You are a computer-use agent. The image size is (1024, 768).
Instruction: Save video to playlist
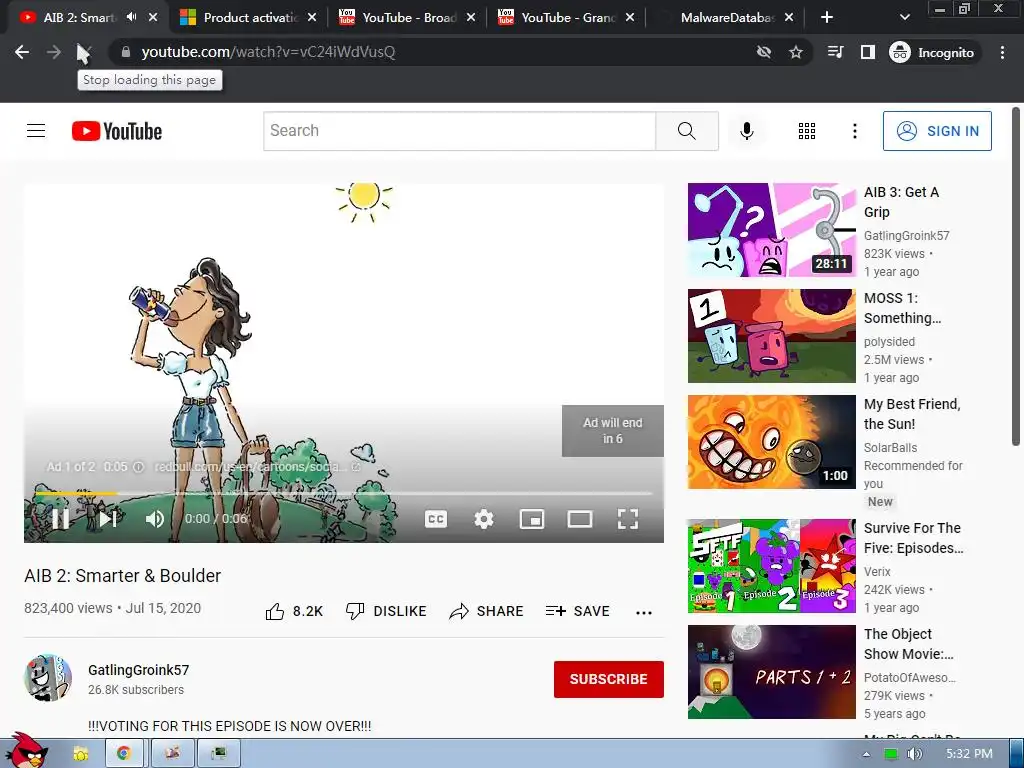[x=577, y=611]
